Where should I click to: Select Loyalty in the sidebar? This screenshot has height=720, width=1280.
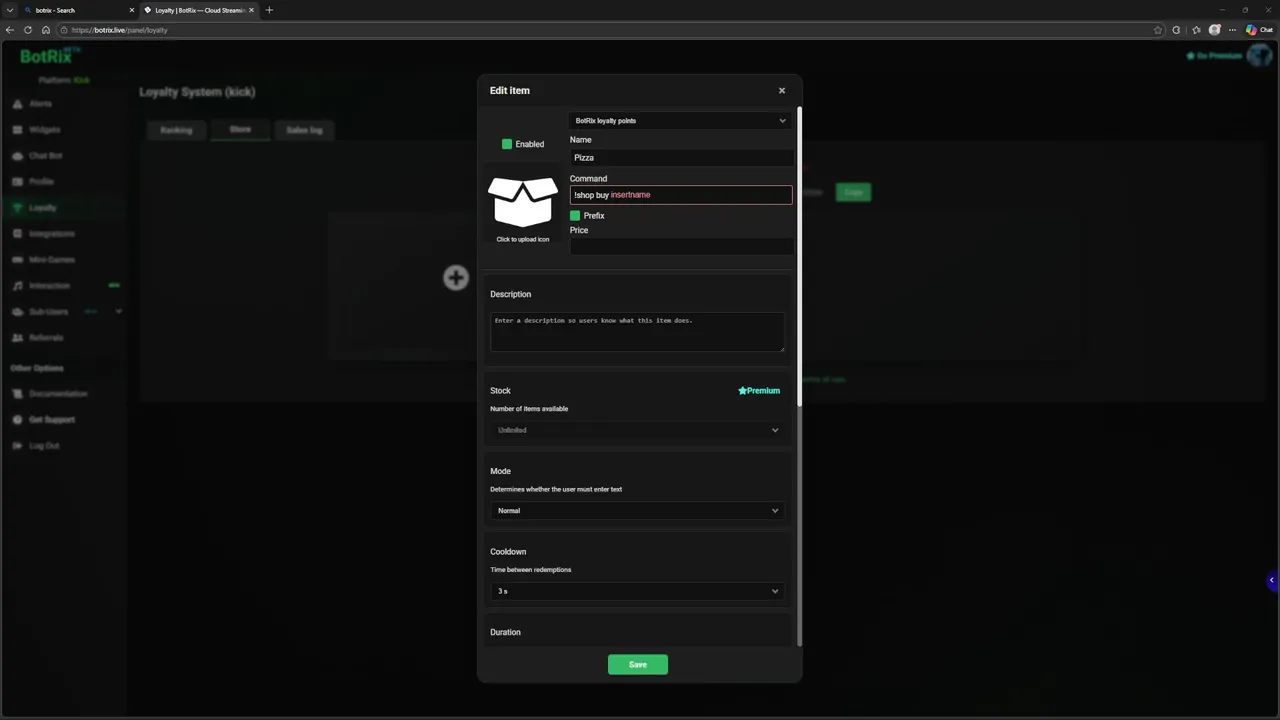pyautogui.click(x=42, y=208)
